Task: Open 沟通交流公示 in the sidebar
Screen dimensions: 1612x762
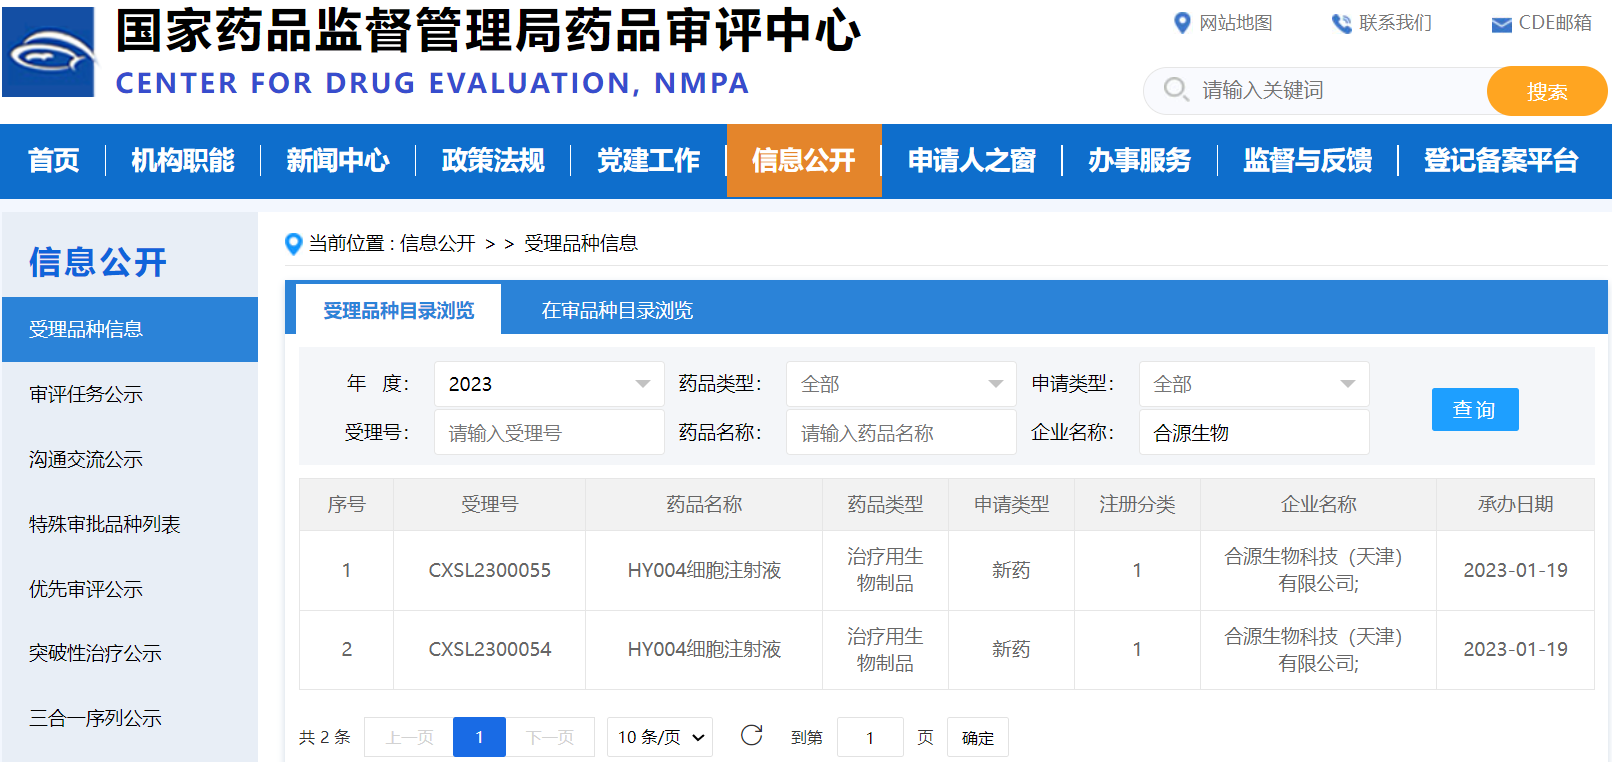Action: (86, 459)
